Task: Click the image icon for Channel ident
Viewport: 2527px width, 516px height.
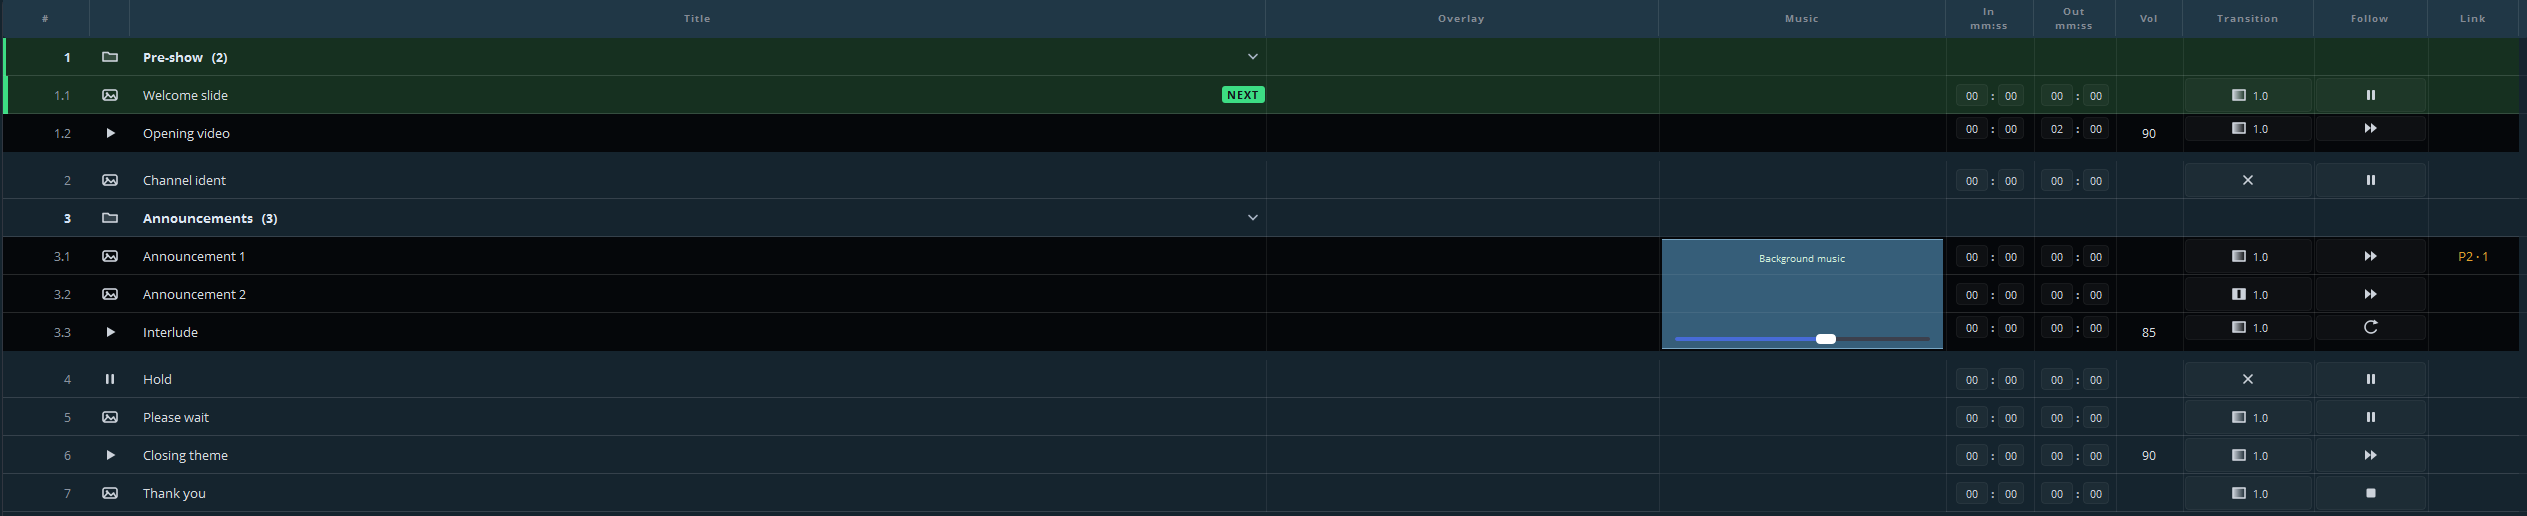Action: point(110,180)
